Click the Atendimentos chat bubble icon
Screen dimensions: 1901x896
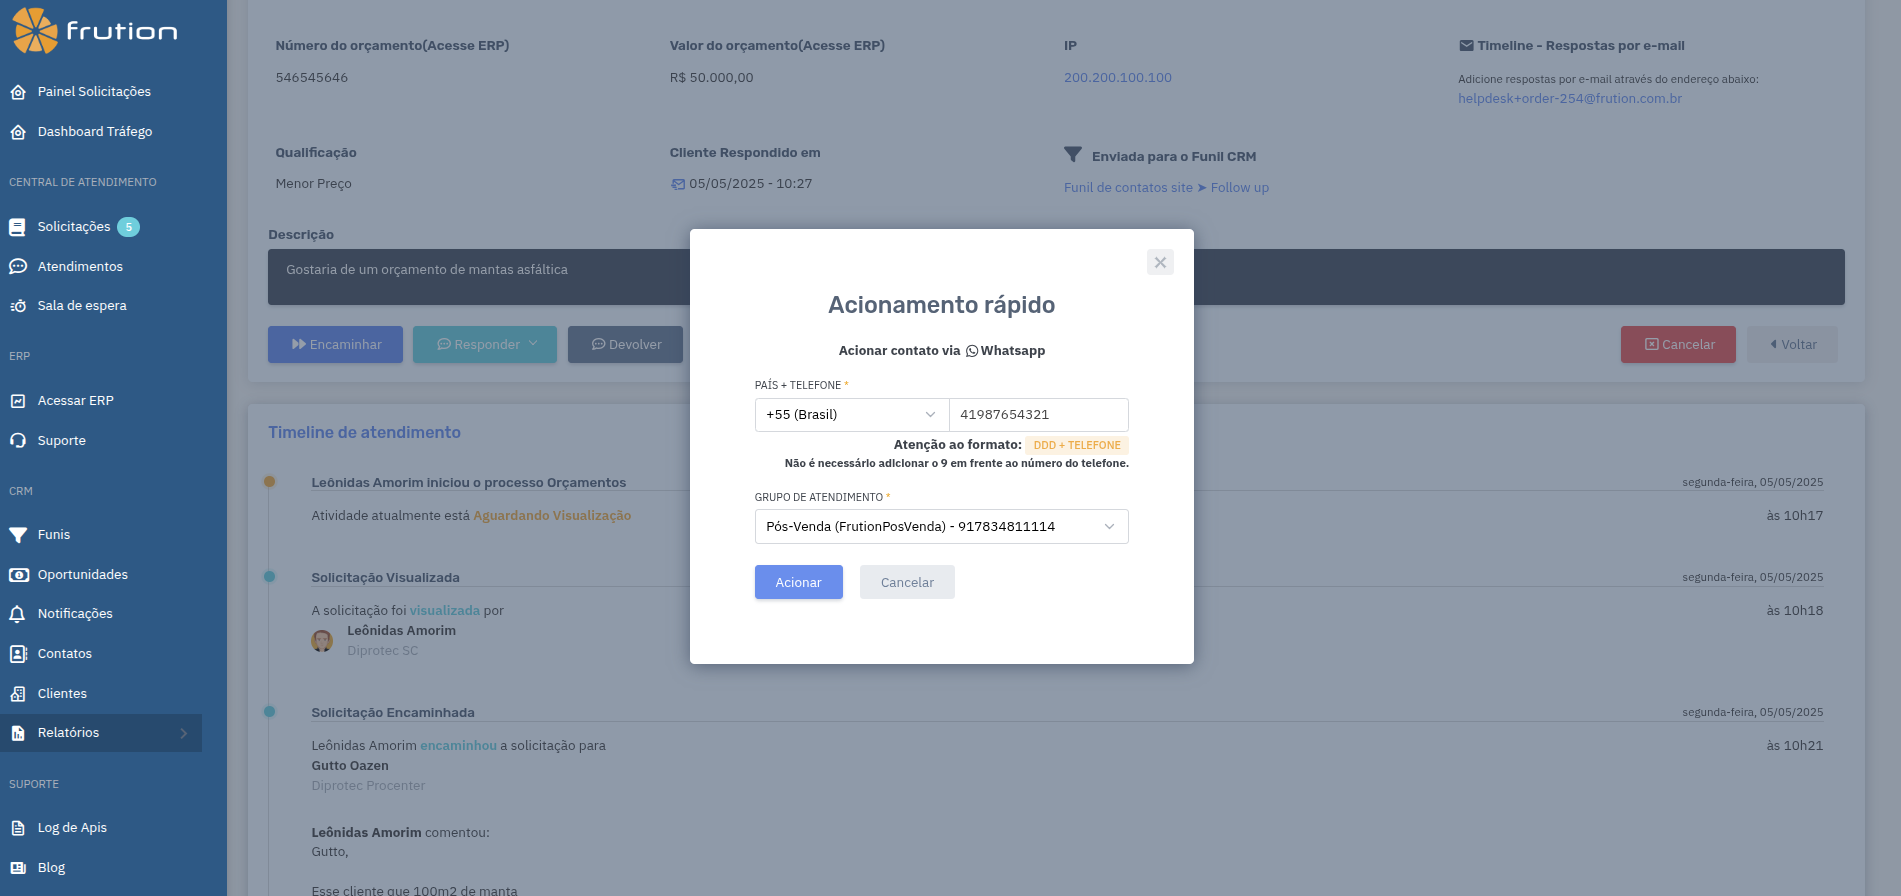[x=18, y=267]
